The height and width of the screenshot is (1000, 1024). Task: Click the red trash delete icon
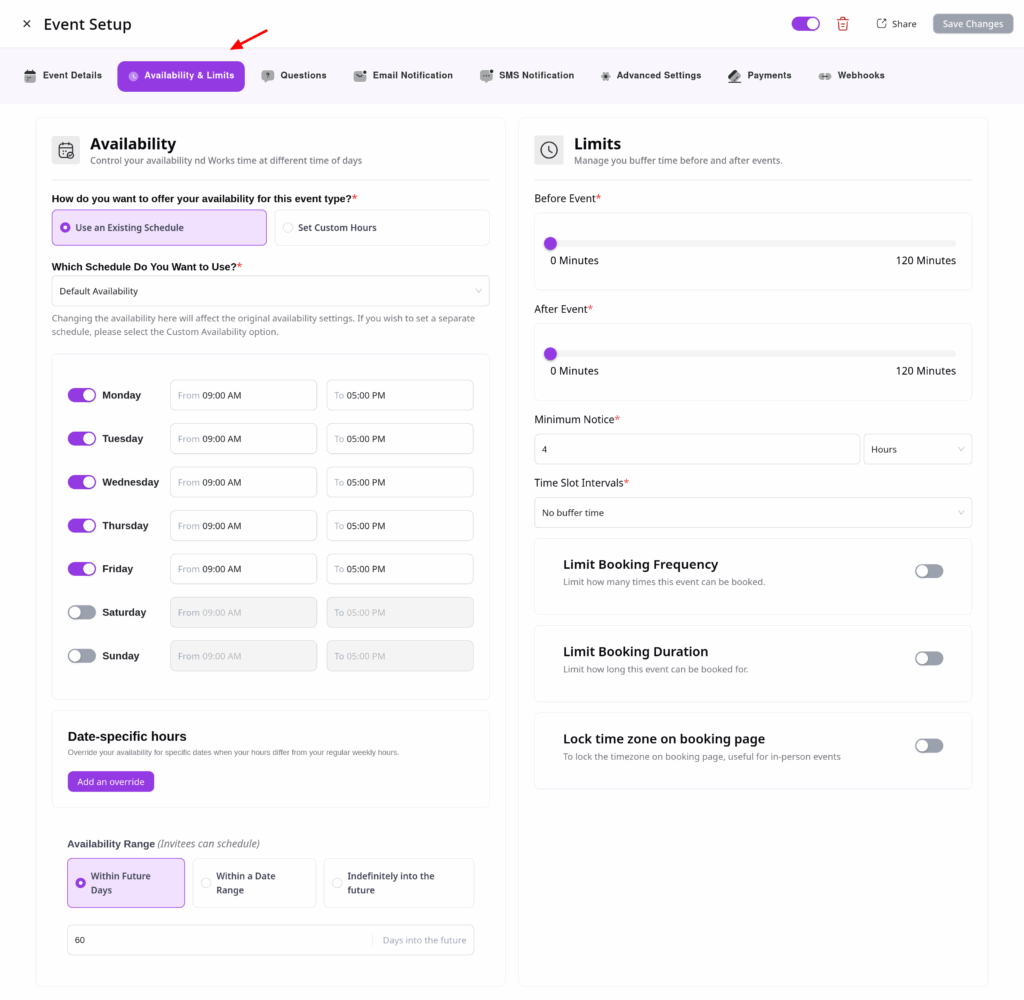point(843,24)
